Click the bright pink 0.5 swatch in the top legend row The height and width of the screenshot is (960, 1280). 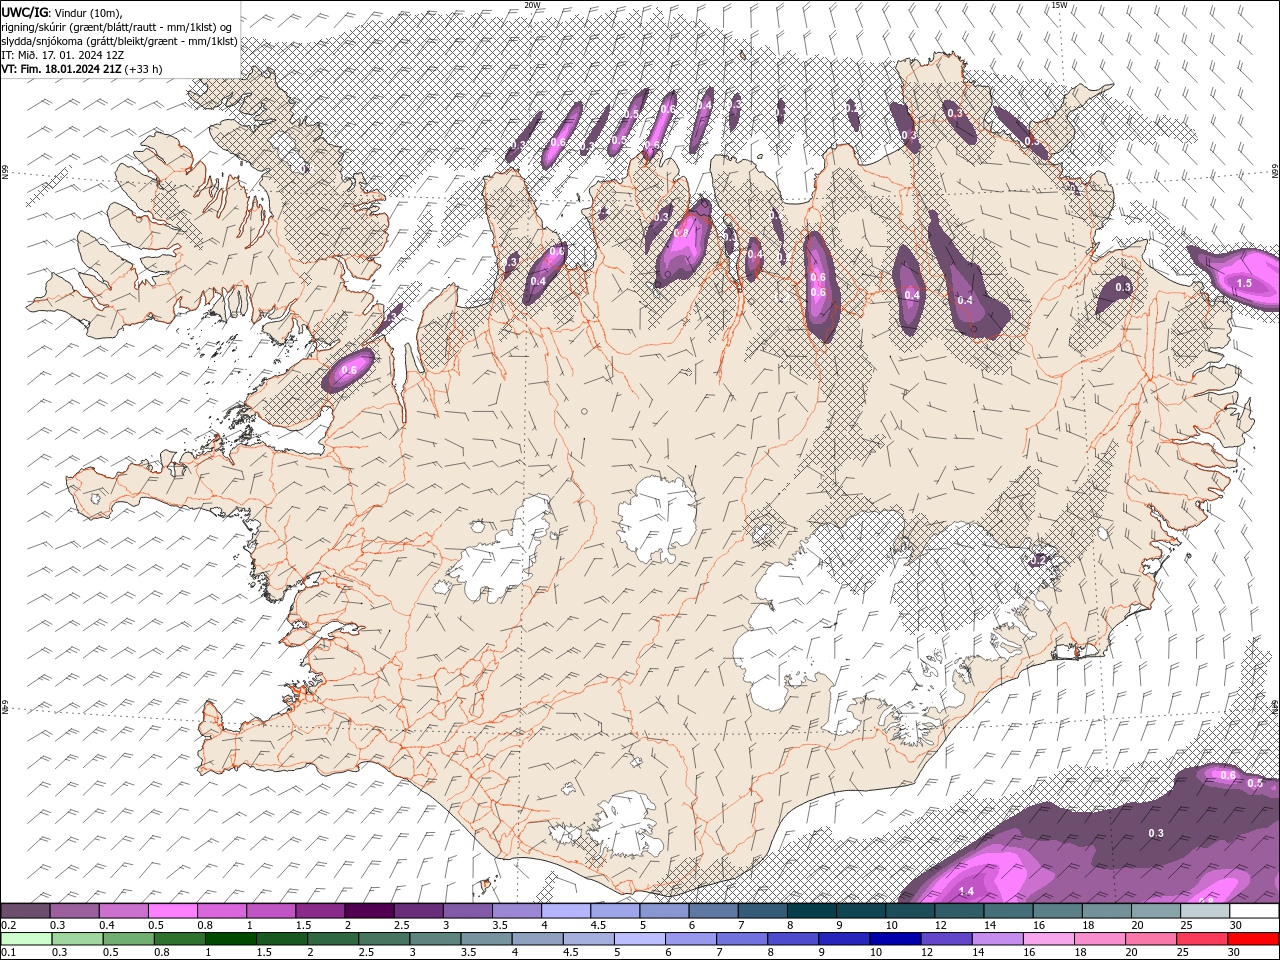point(173,911)
